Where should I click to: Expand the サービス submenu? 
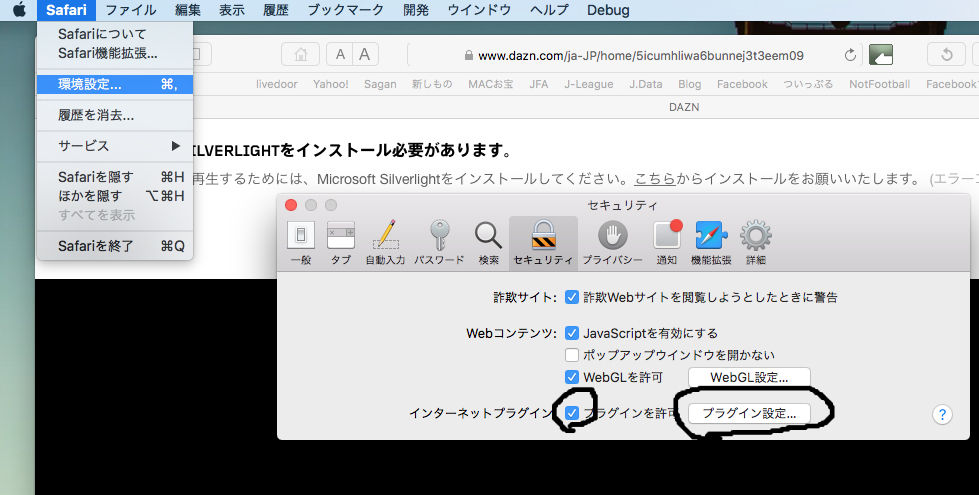[115, 145]
